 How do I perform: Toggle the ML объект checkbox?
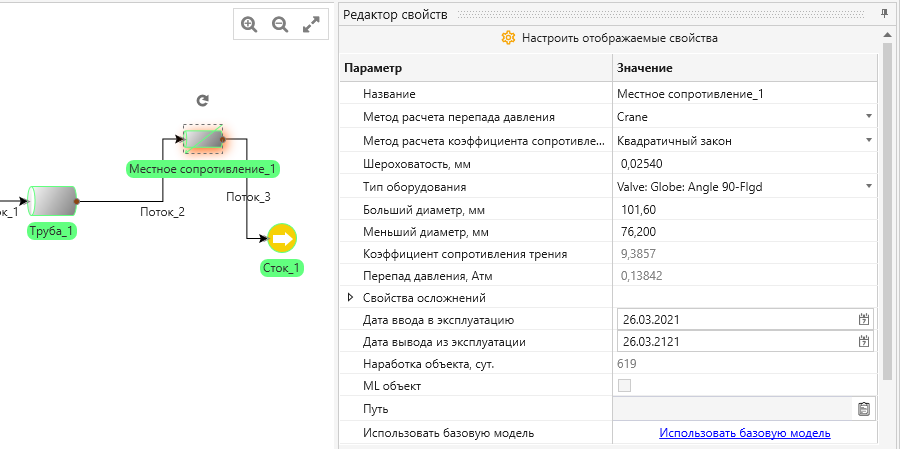(x=624, y=386)
